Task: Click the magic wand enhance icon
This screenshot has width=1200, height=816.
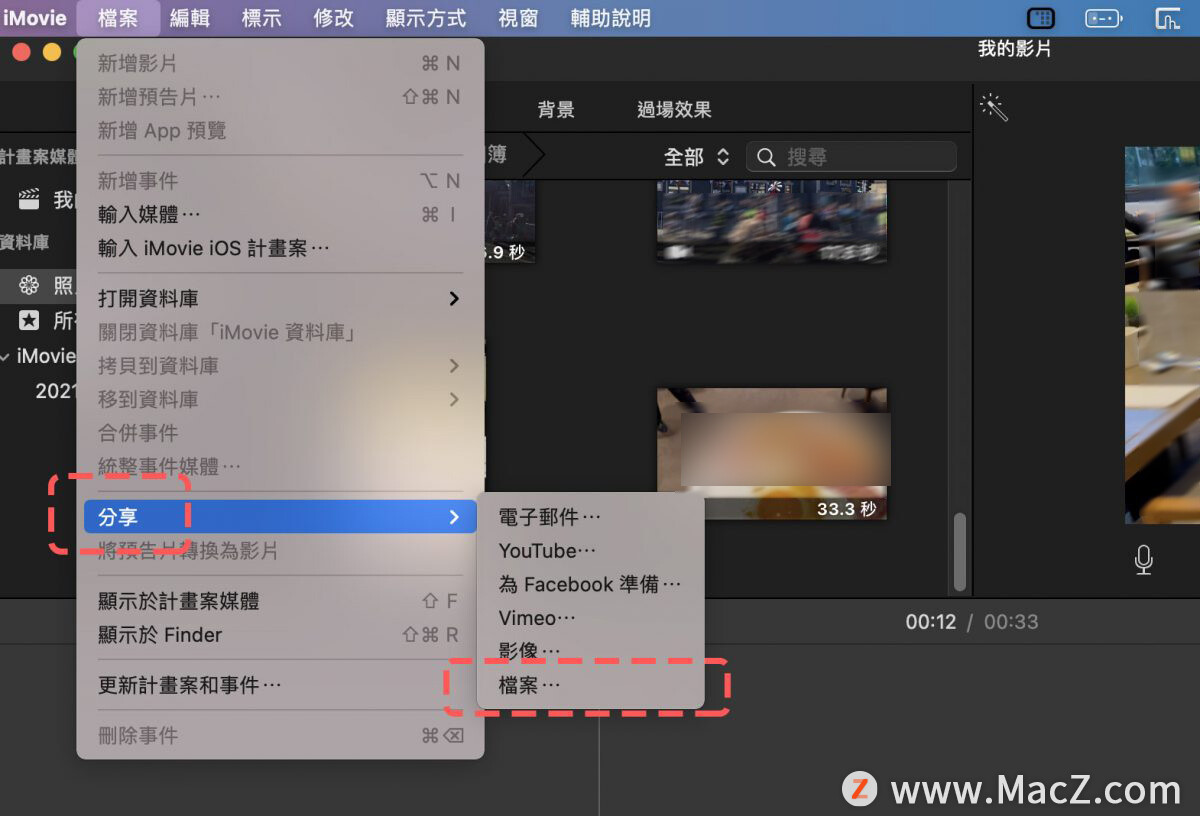Action: (x=993, y=107)
